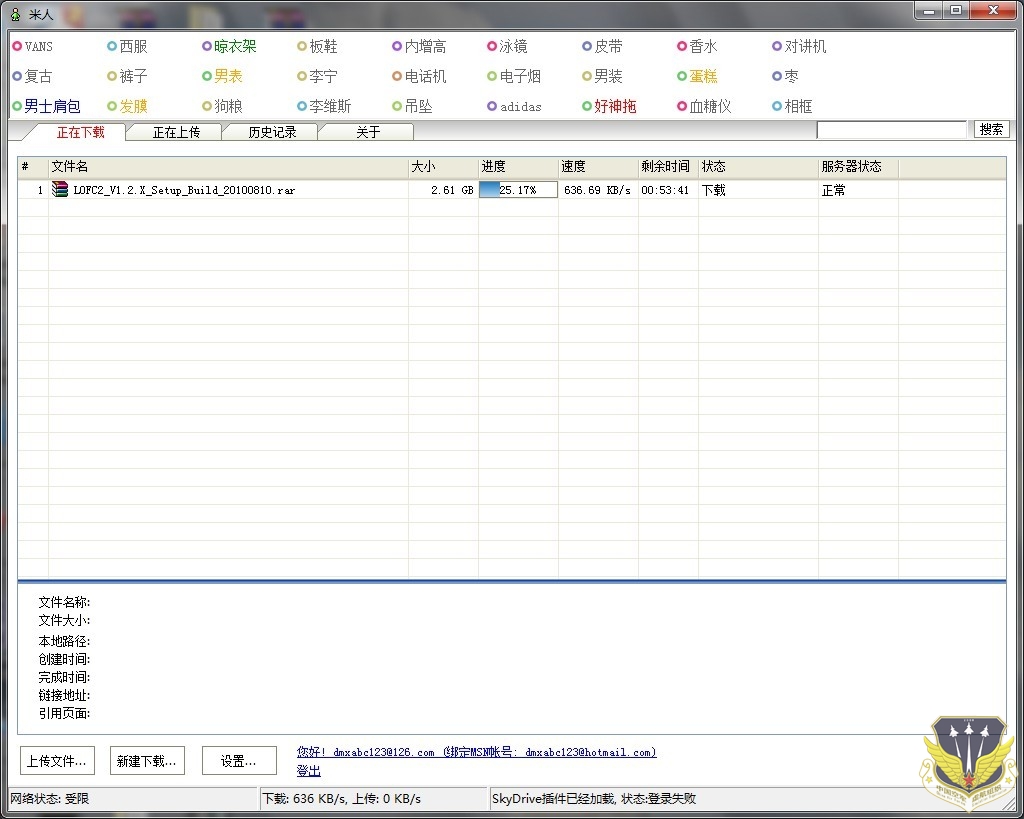The image size is (1024, 819).
Task: Click the search input field beside 搜索
Action: point(891,129)
